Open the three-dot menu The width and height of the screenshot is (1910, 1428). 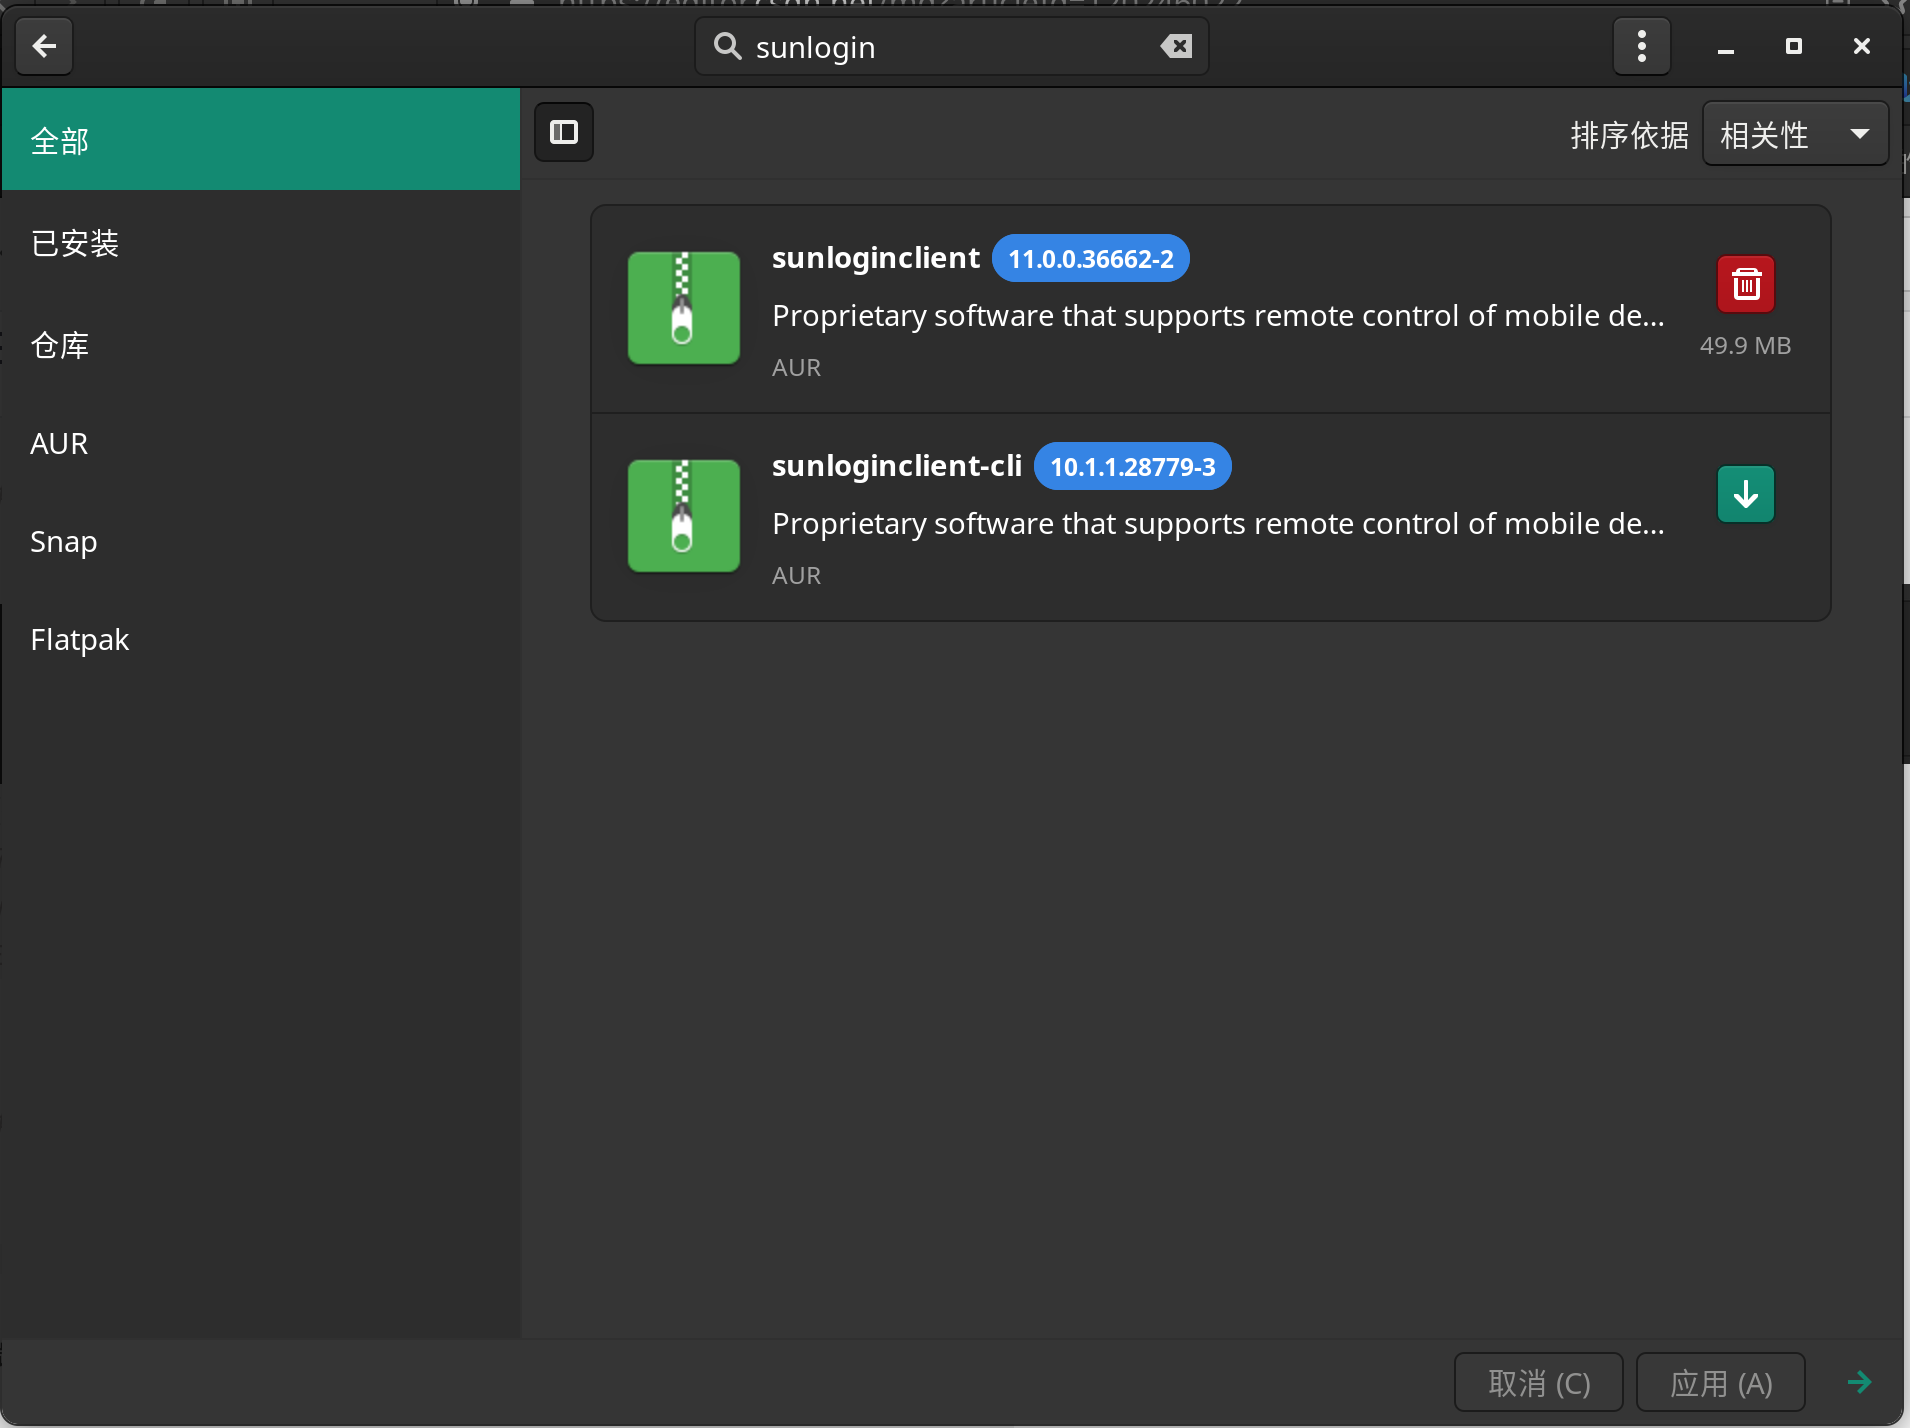click(x=1642, y=46)
